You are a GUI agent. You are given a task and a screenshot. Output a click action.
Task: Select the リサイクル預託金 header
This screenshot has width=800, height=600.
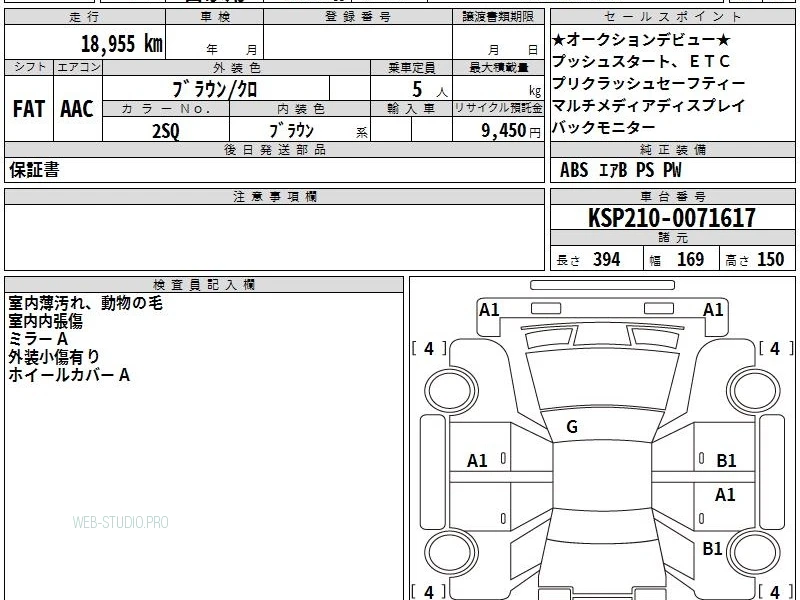pyautogui.click(x=498, y=108)
